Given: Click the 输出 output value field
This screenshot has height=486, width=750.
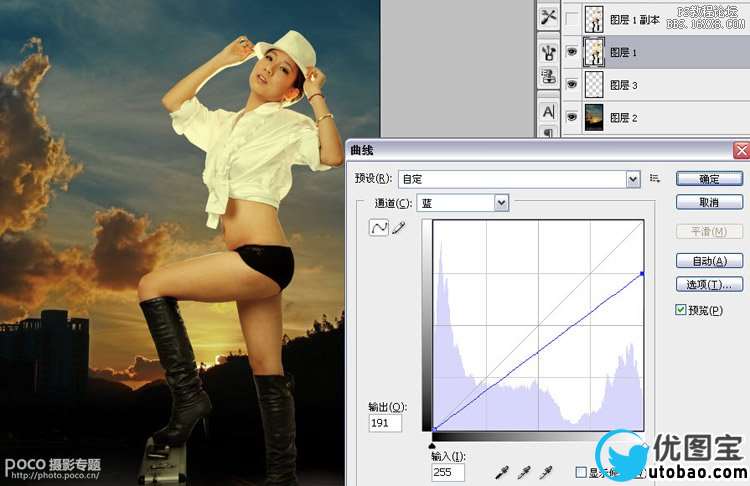Looking at the screenshot, I should (x=385, y=423).
